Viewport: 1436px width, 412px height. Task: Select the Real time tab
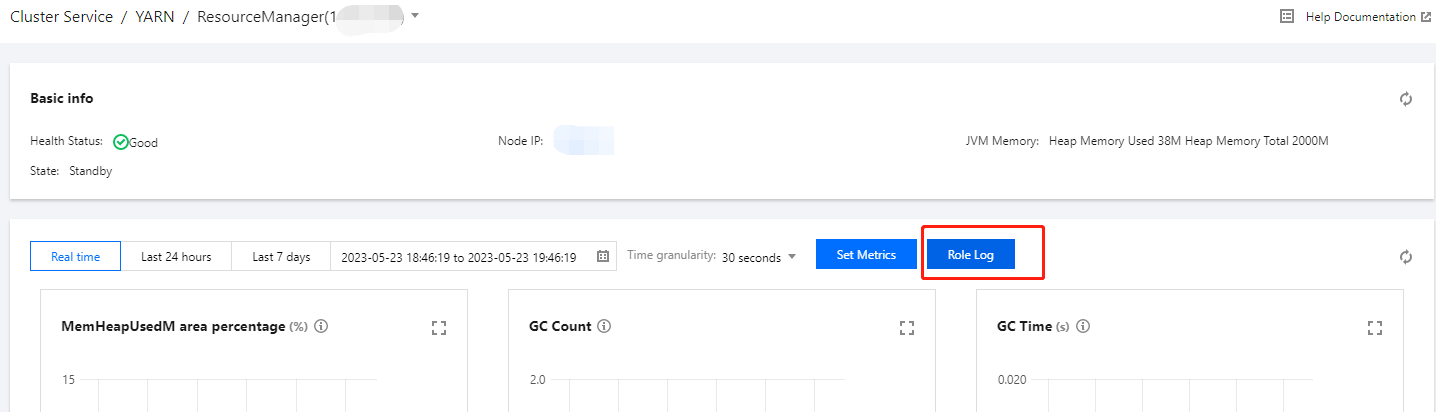click(76, 257)
